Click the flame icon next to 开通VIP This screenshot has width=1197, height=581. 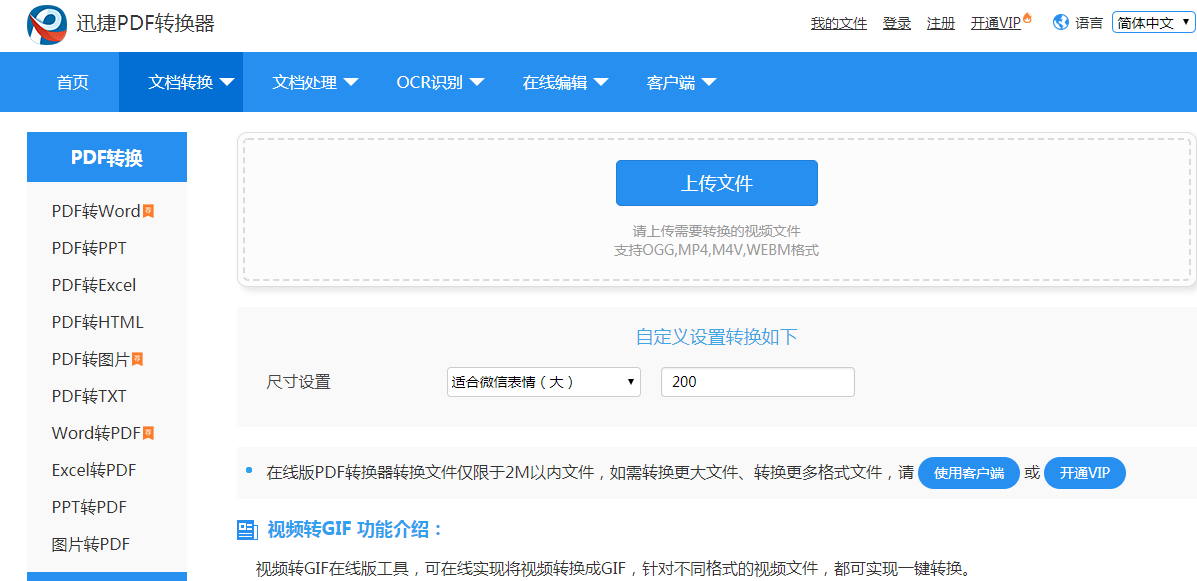point(1026,17)
